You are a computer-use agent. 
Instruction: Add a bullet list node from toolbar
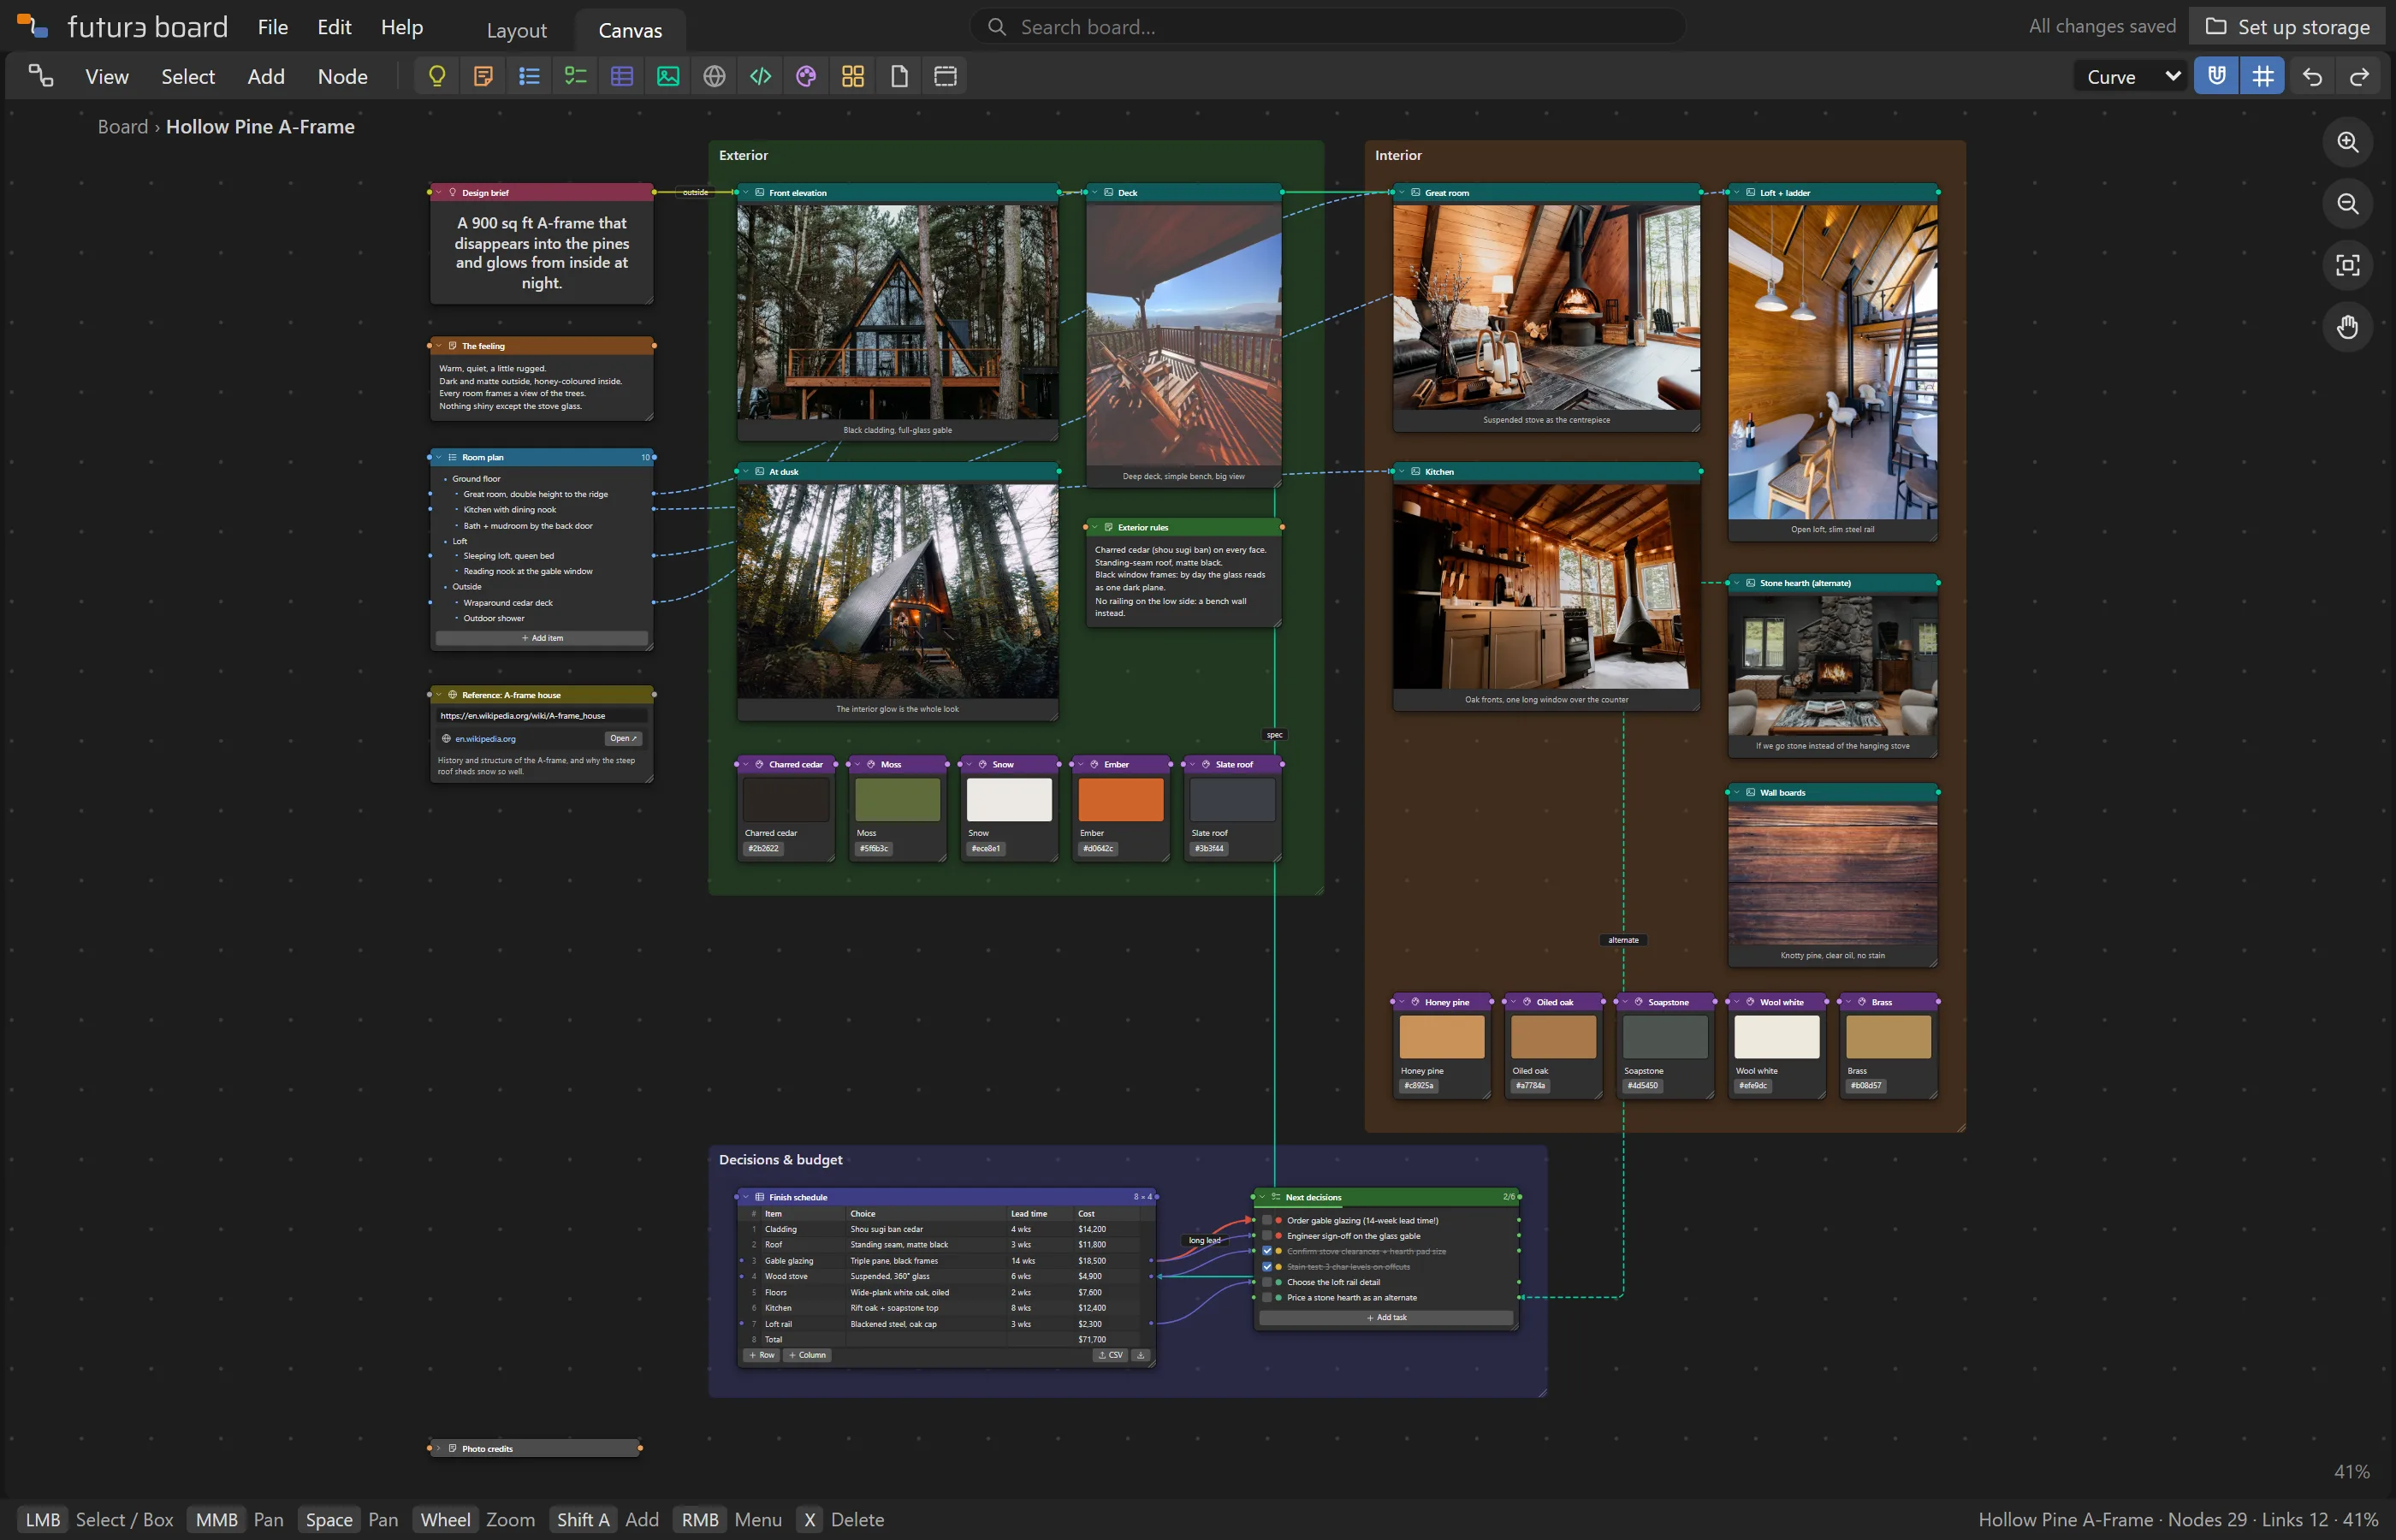[x=529, y=76]
